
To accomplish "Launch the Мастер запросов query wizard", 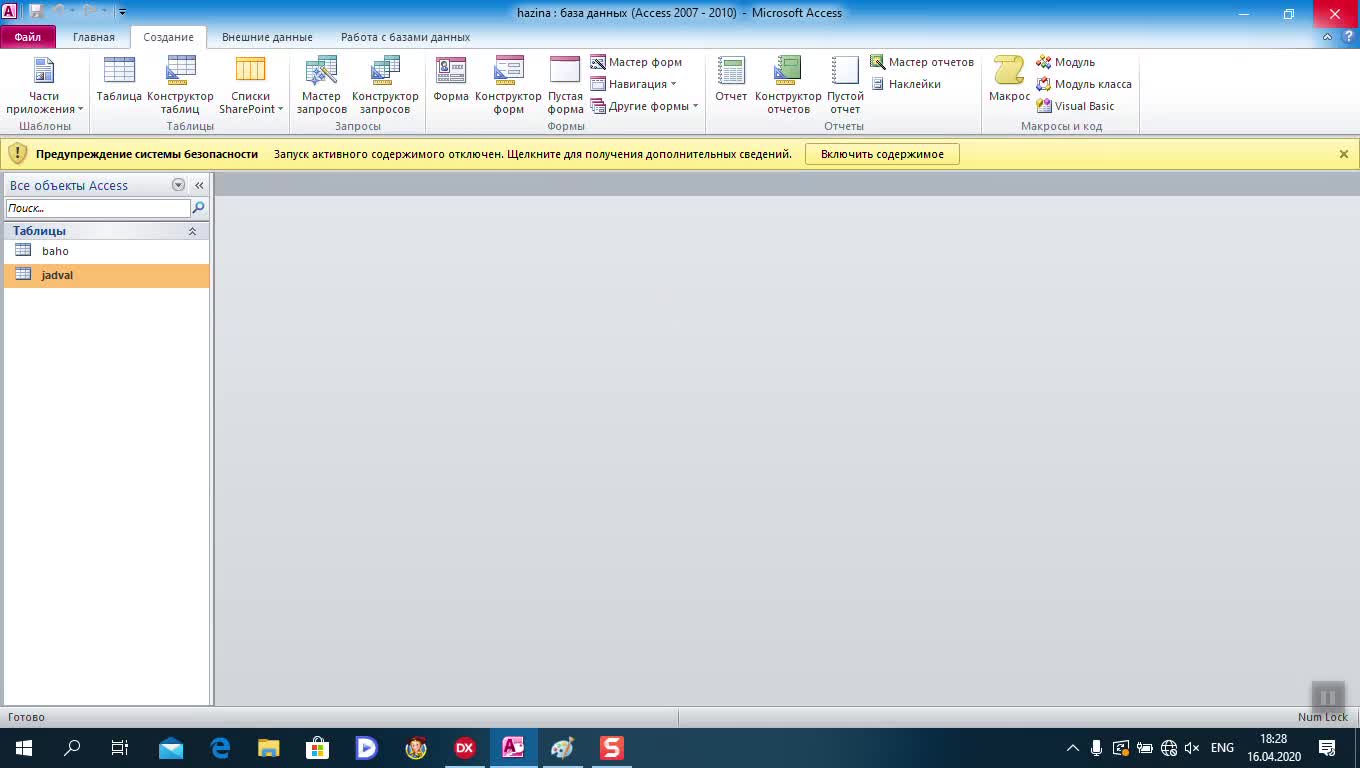I will click(x=321, y=86).
